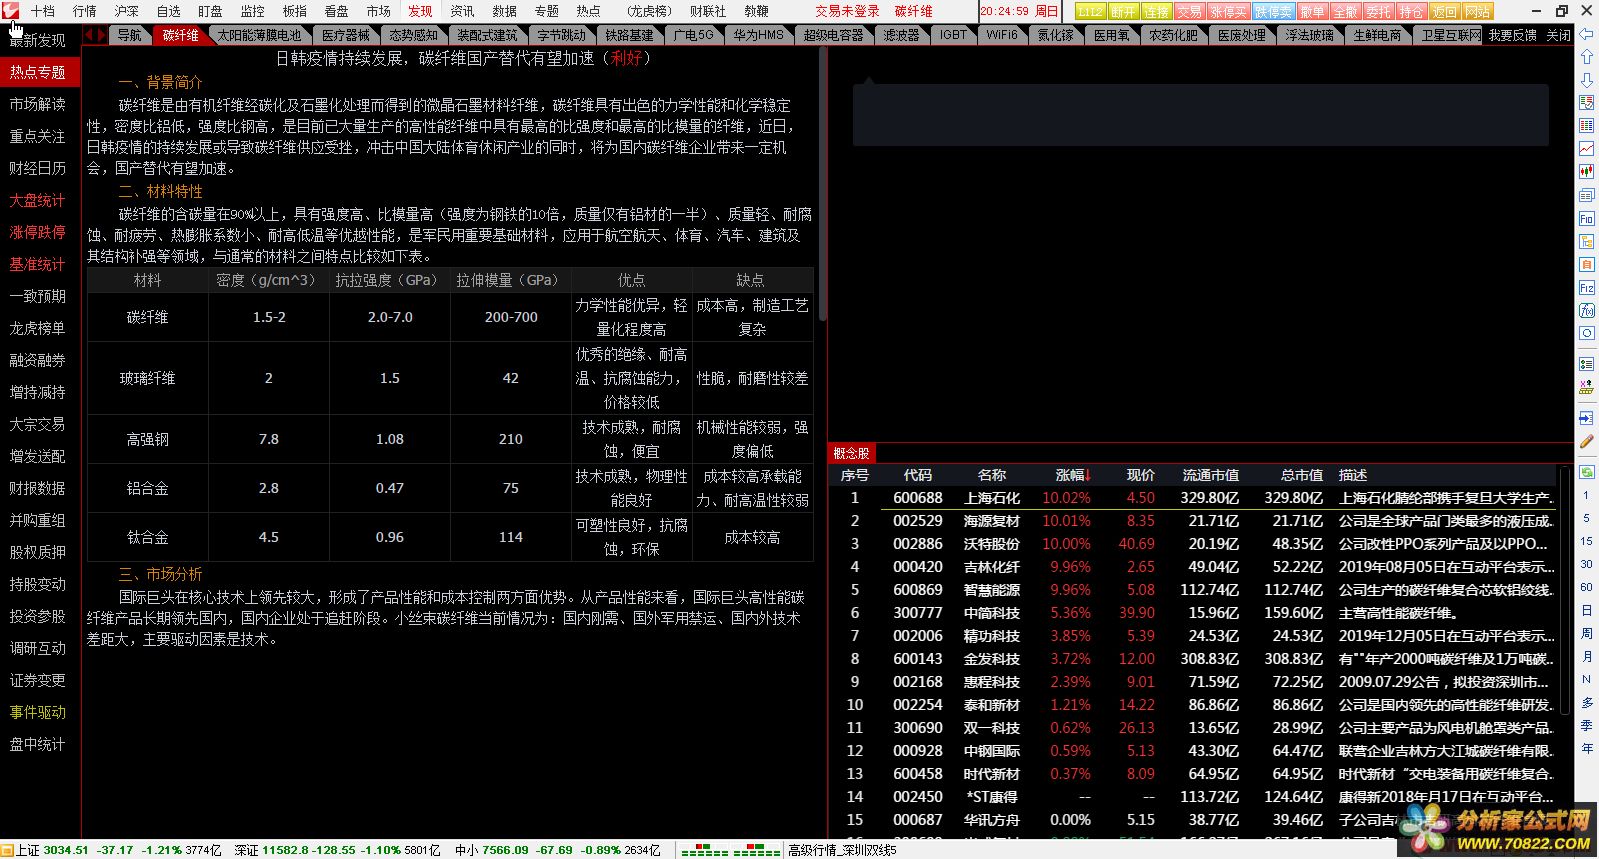Click the left red arrow by the 导航 tab
The image size is (1599, 859).
click(89, 34)
